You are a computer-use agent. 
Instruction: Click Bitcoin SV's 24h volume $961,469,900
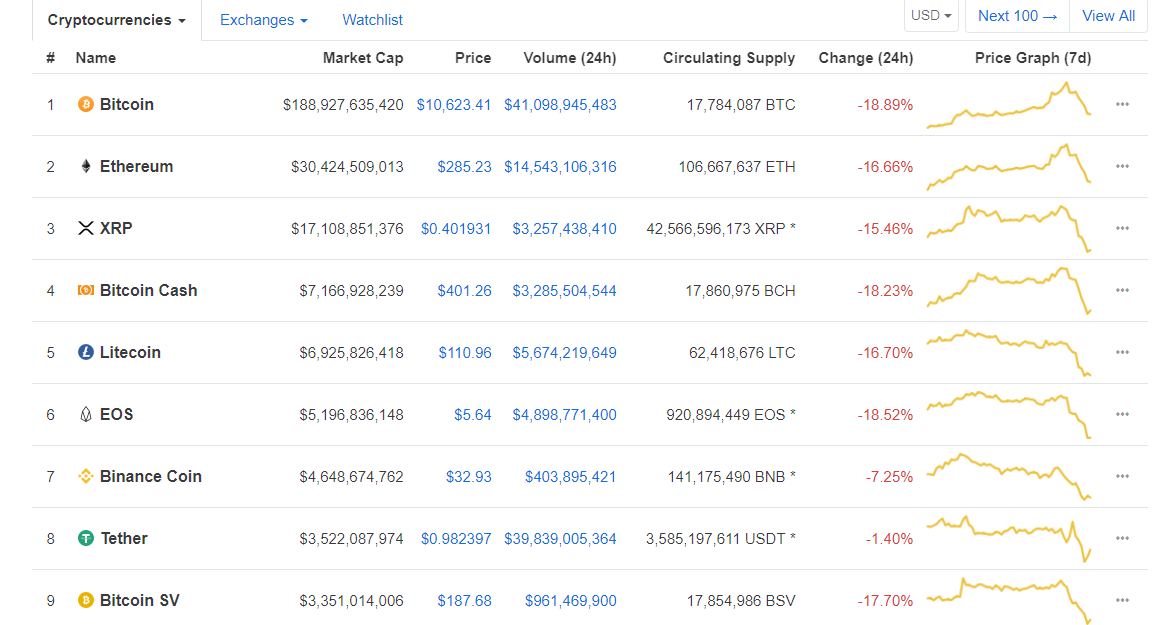click(x=570, y=601)
